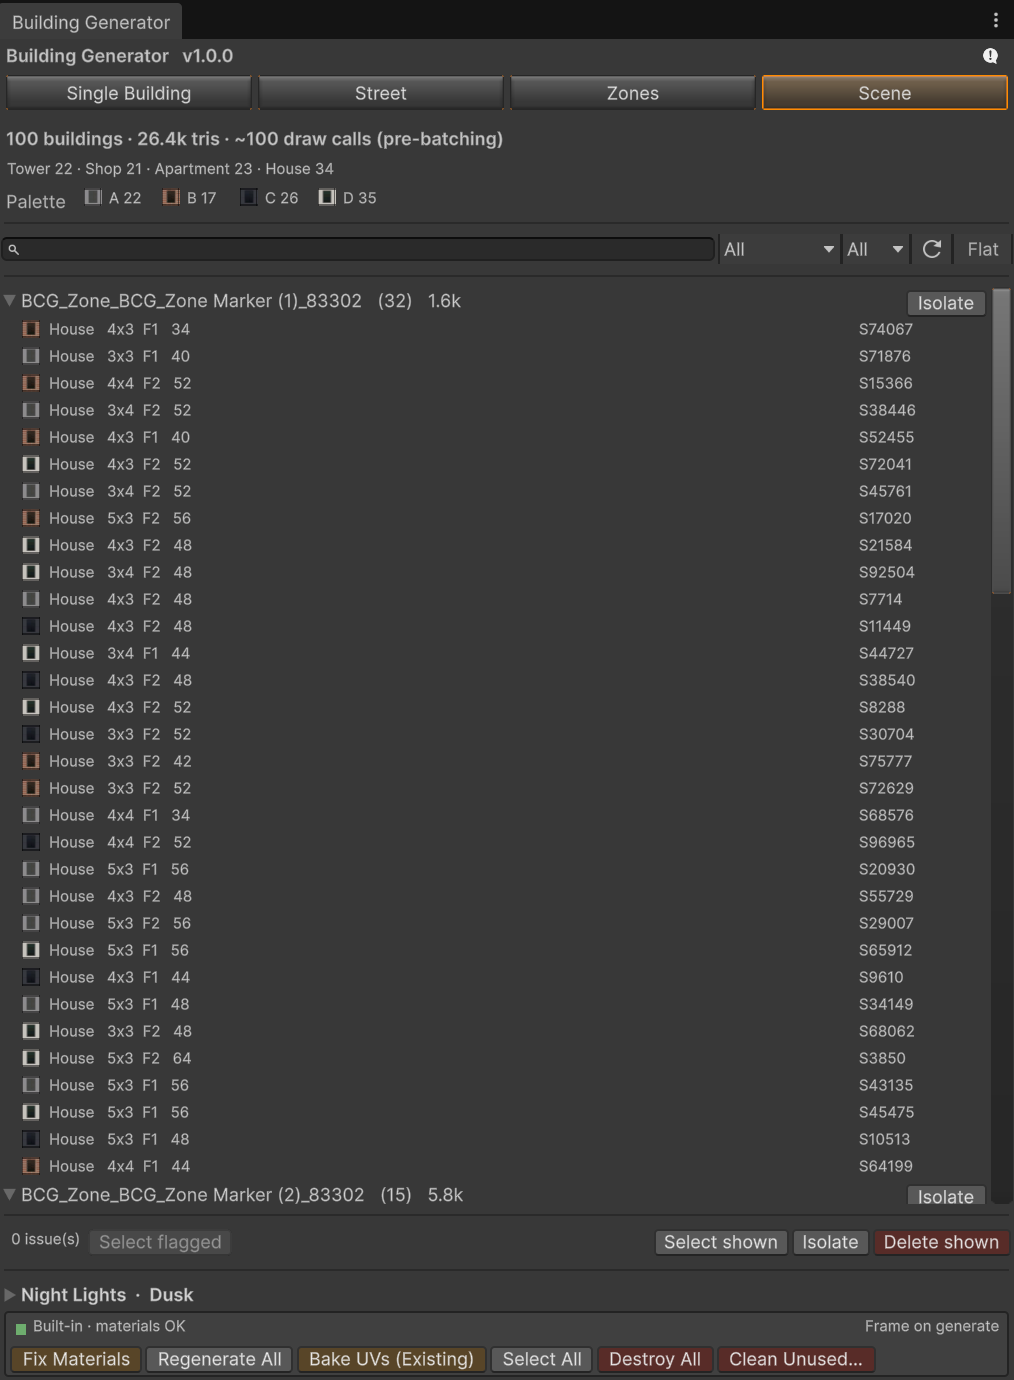Click the Select All button
The height and width of the screenshot is (1380, 1014).
pos(542,1359)
